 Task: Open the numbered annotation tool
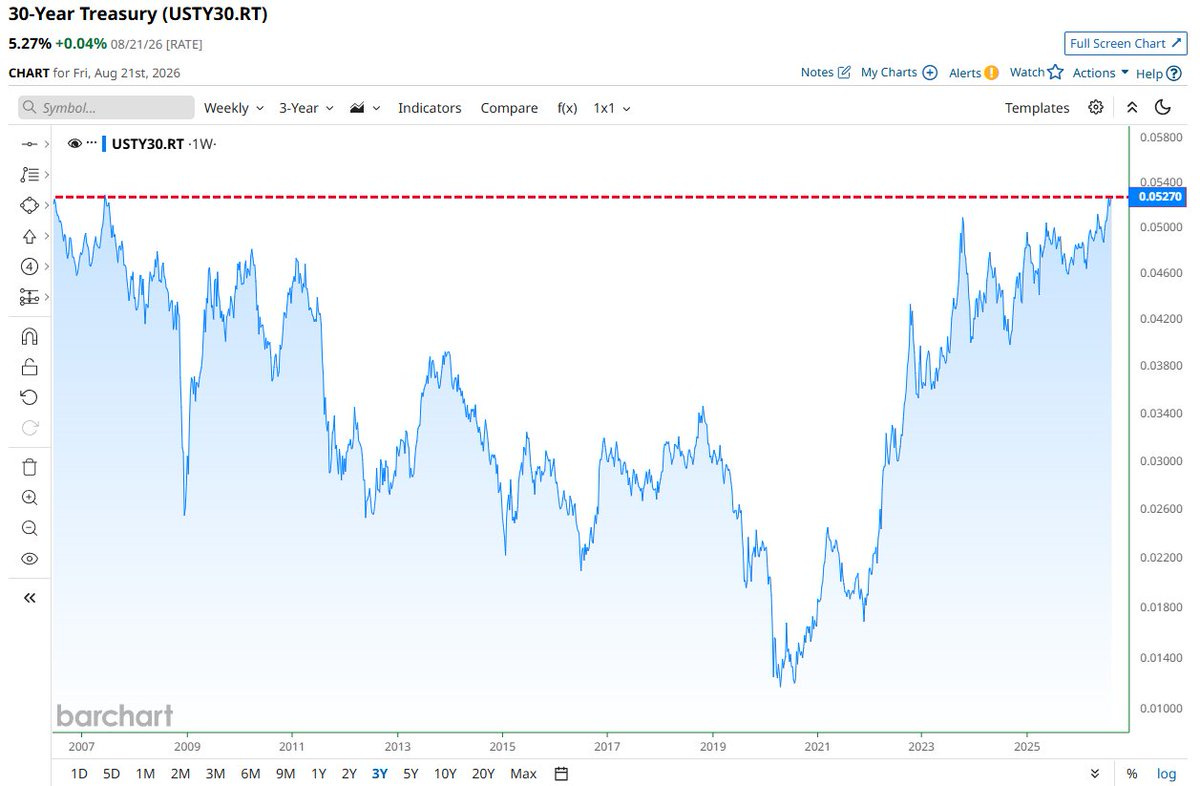pos(29,266)
